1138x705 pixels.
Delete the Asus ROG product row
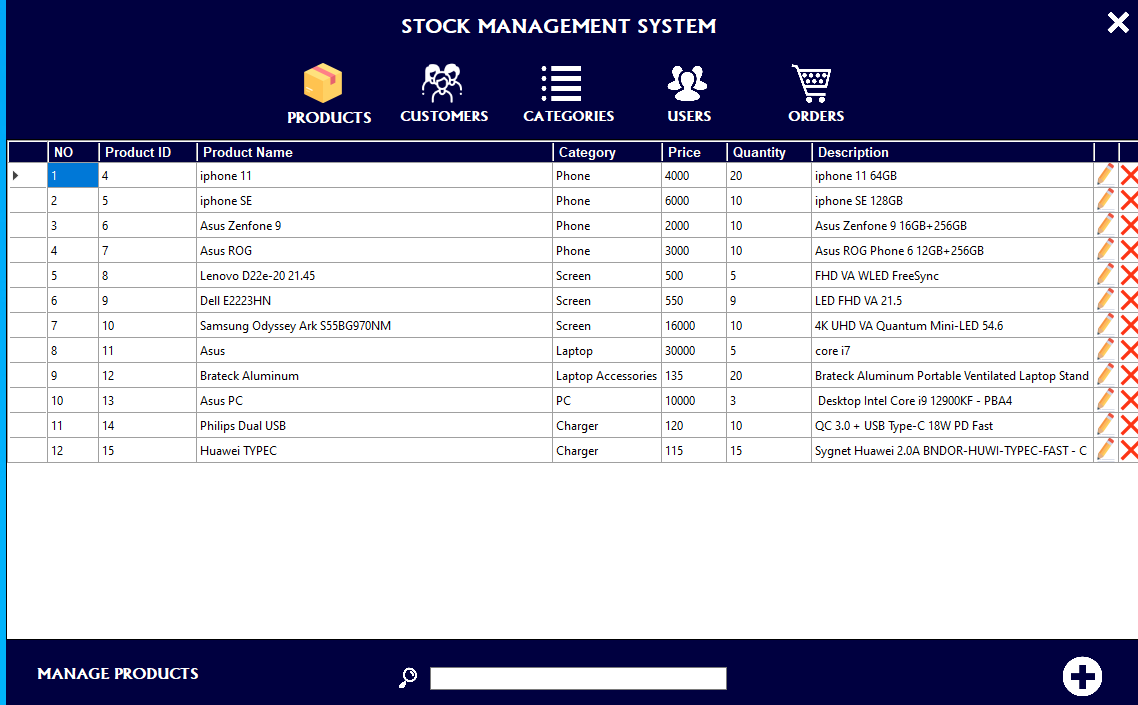[1127, 249]
